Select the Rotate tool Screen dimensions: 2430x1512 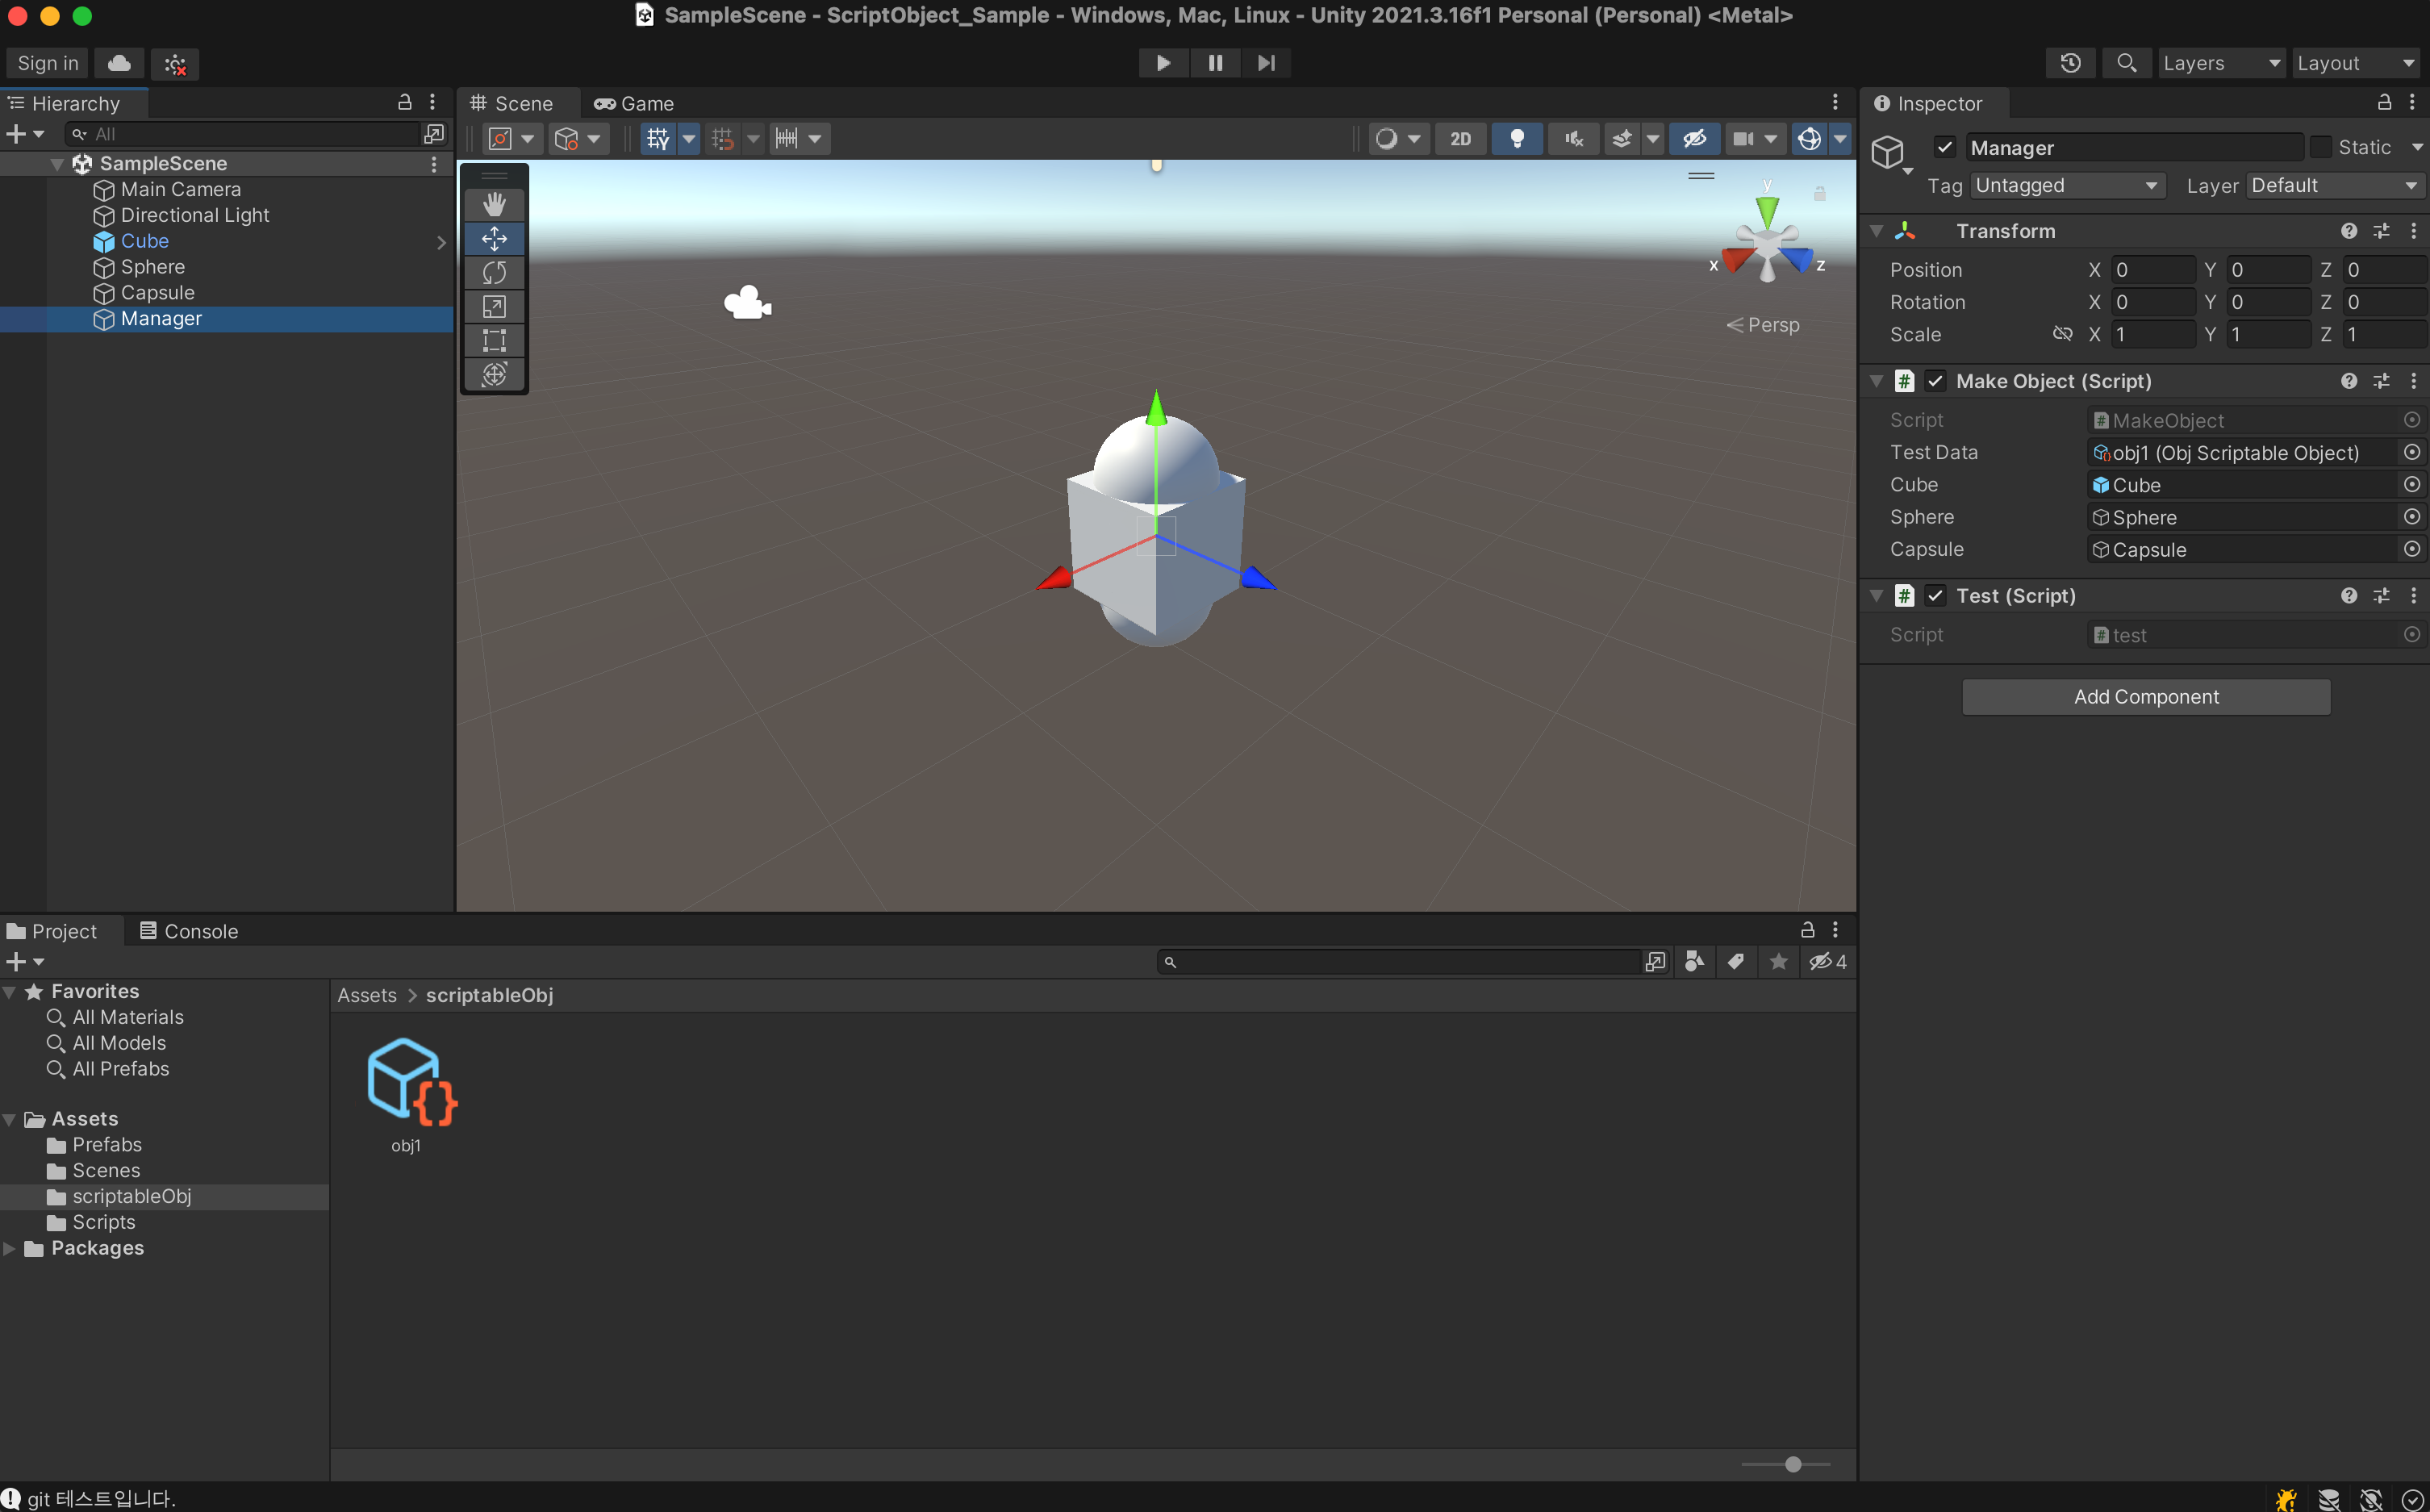494,272
